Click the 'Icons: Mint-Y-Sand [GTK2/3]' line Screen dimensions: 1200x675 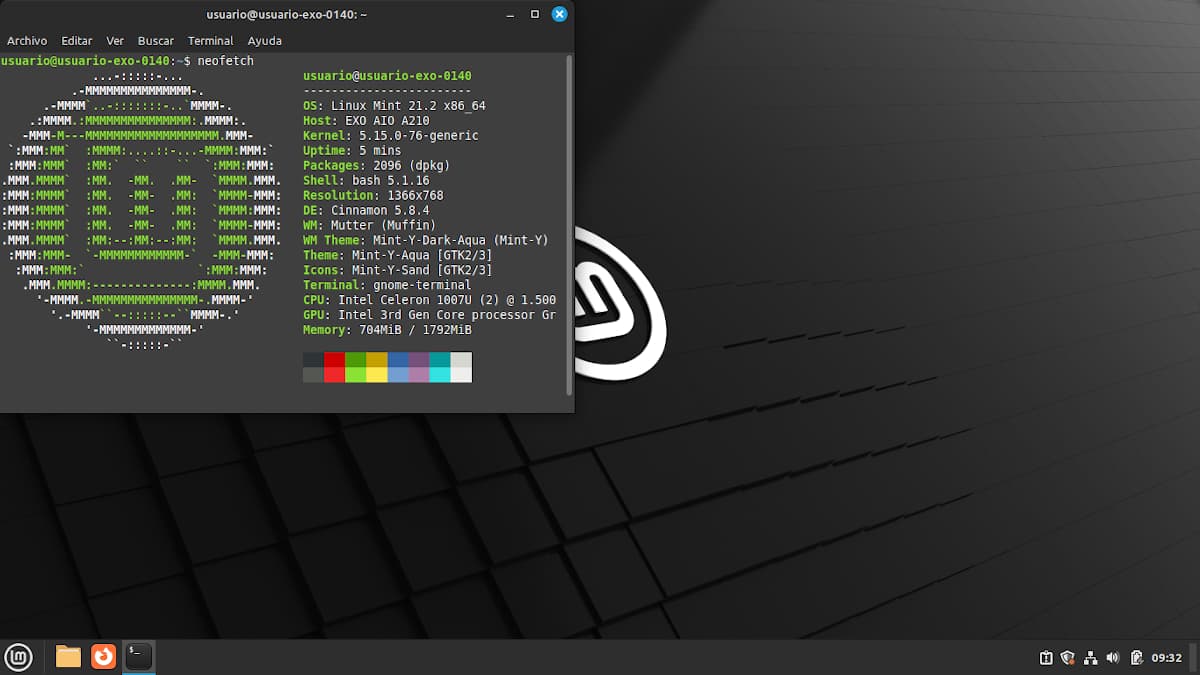tap(398, 271)
